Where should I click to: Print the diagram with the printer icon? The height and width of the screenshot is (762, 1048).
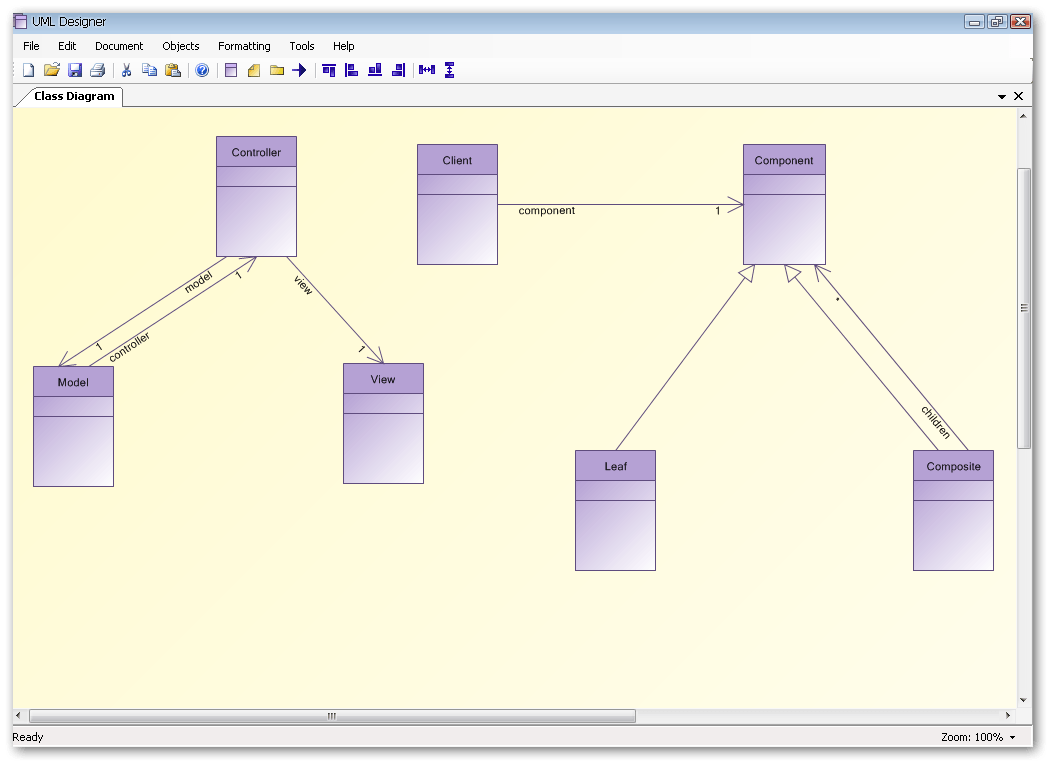click(x=98, y=70)
